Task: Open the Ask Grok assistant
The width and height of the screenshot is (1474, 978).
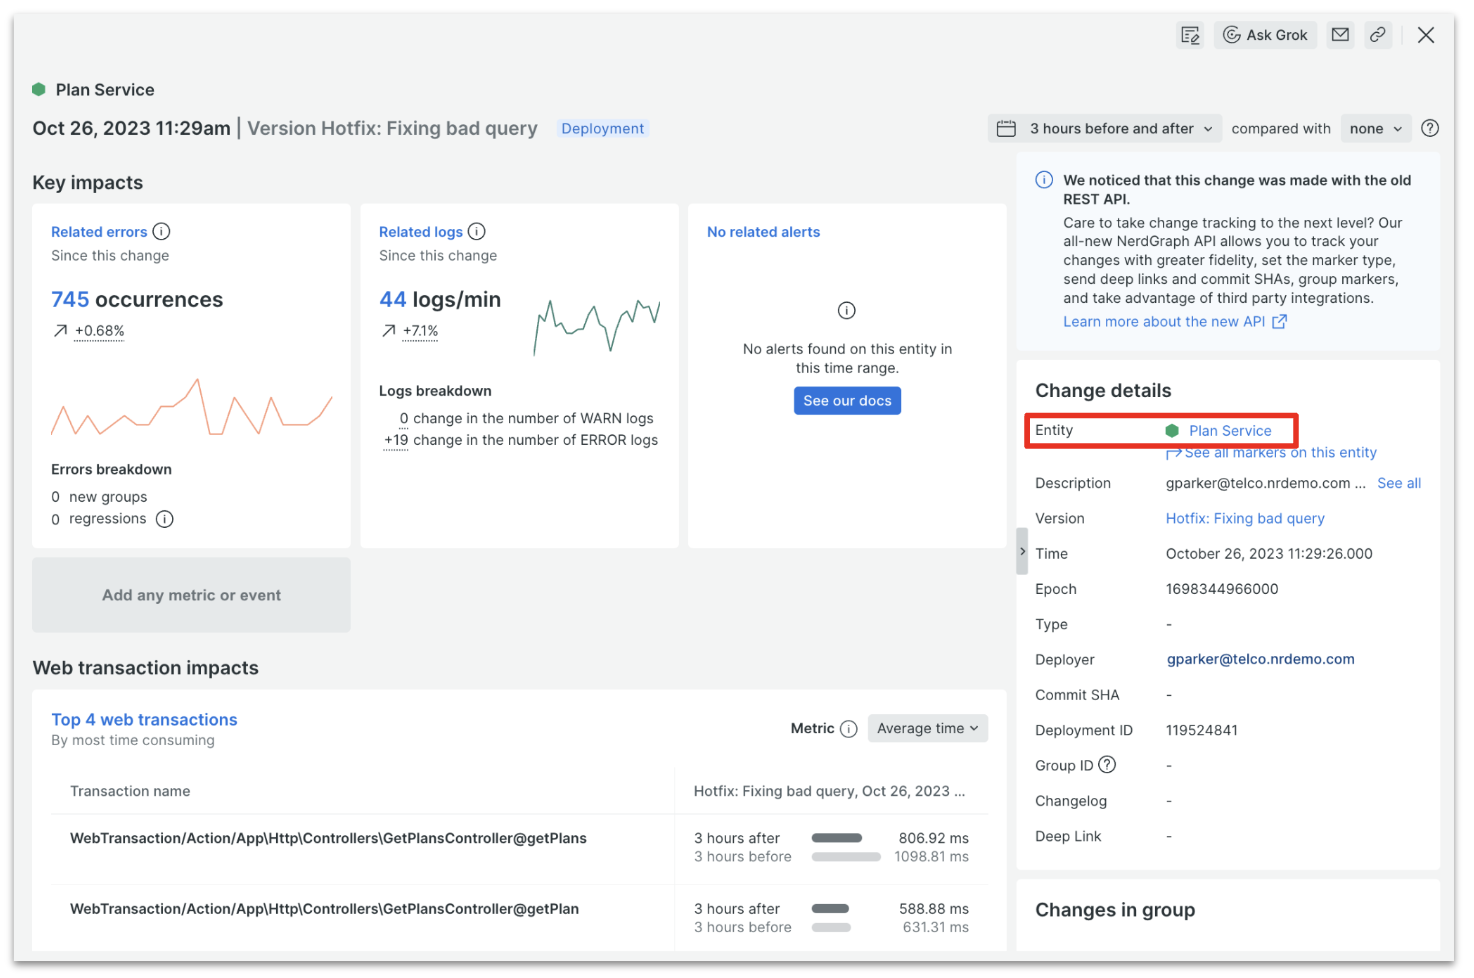Action: 1265,35
